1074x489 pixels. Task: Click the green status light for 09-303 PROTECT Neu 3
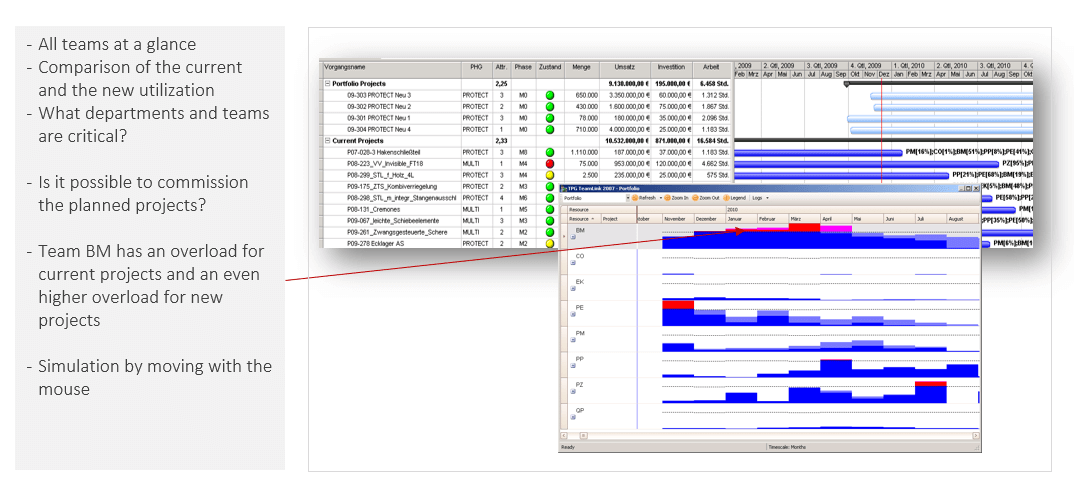point(549,95)
